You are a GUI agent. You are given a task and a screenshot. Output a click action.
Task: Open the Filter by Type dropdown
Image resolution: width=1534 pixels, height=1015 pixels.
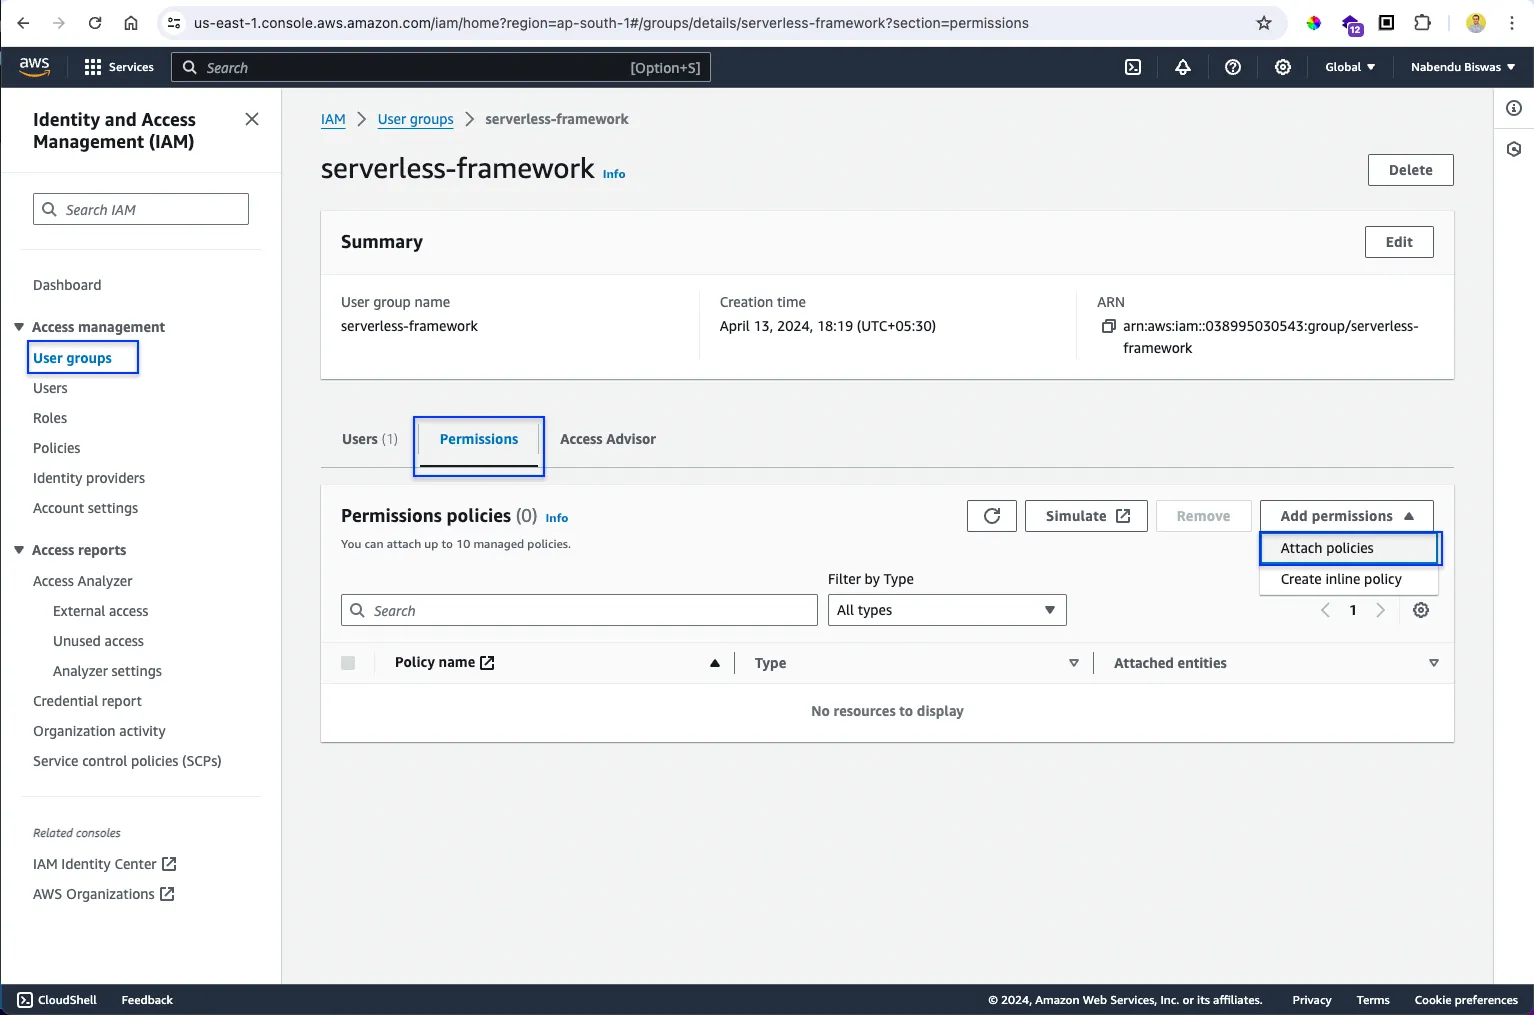(x=947, y=610)
